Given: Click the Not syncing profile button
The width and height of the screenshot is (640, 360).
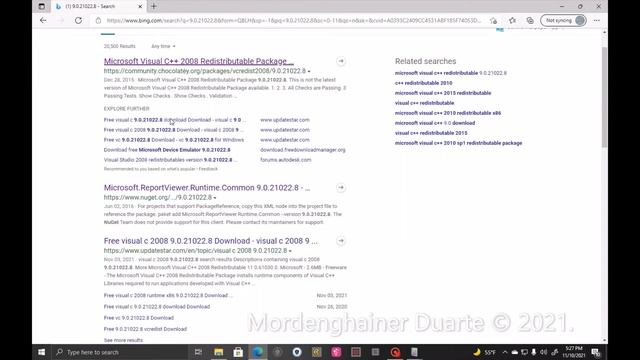Looking at the screenshot, I should [563, 20].
